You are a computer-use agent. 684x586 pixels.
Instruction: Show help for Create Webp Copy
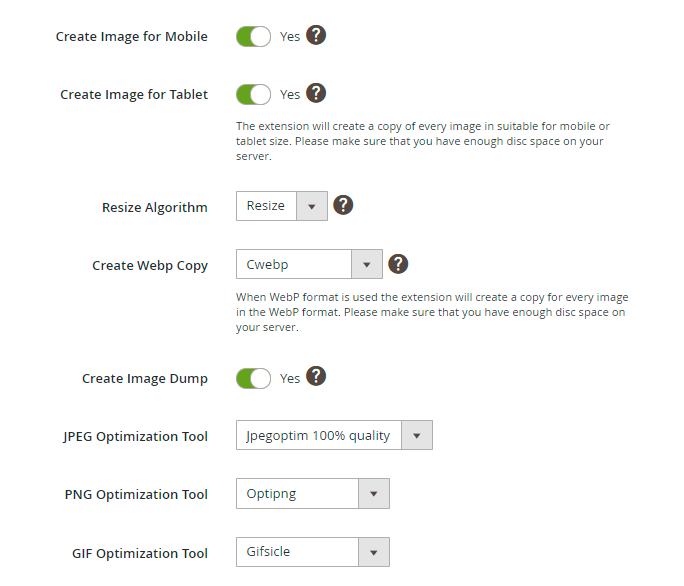tap(398, 264)
